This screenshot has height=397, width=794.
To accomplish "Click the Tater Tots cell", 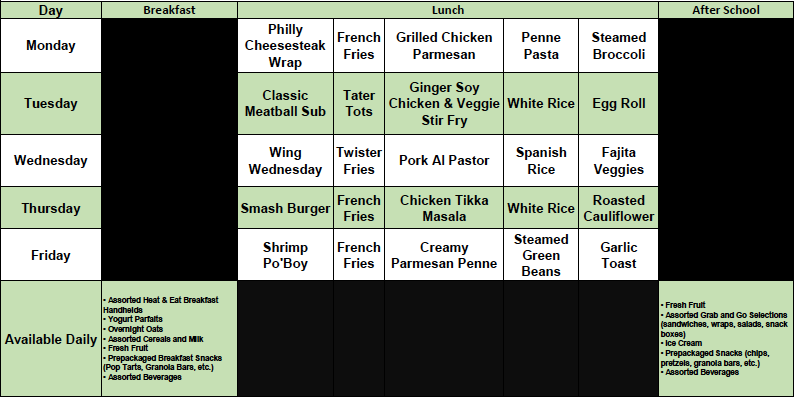I will click(359, 103).
